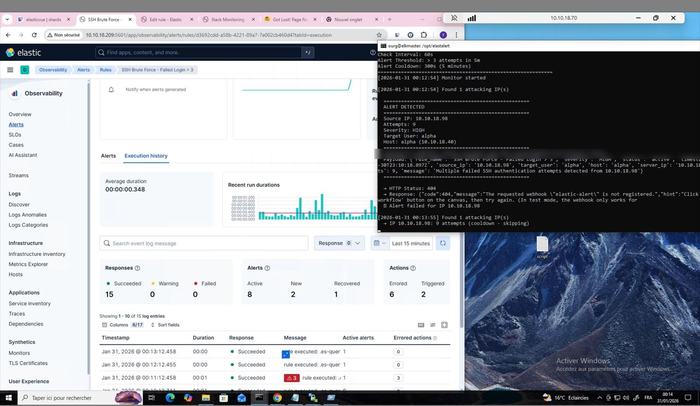Open Overview in the sidebar

click(x=20, y=114)
